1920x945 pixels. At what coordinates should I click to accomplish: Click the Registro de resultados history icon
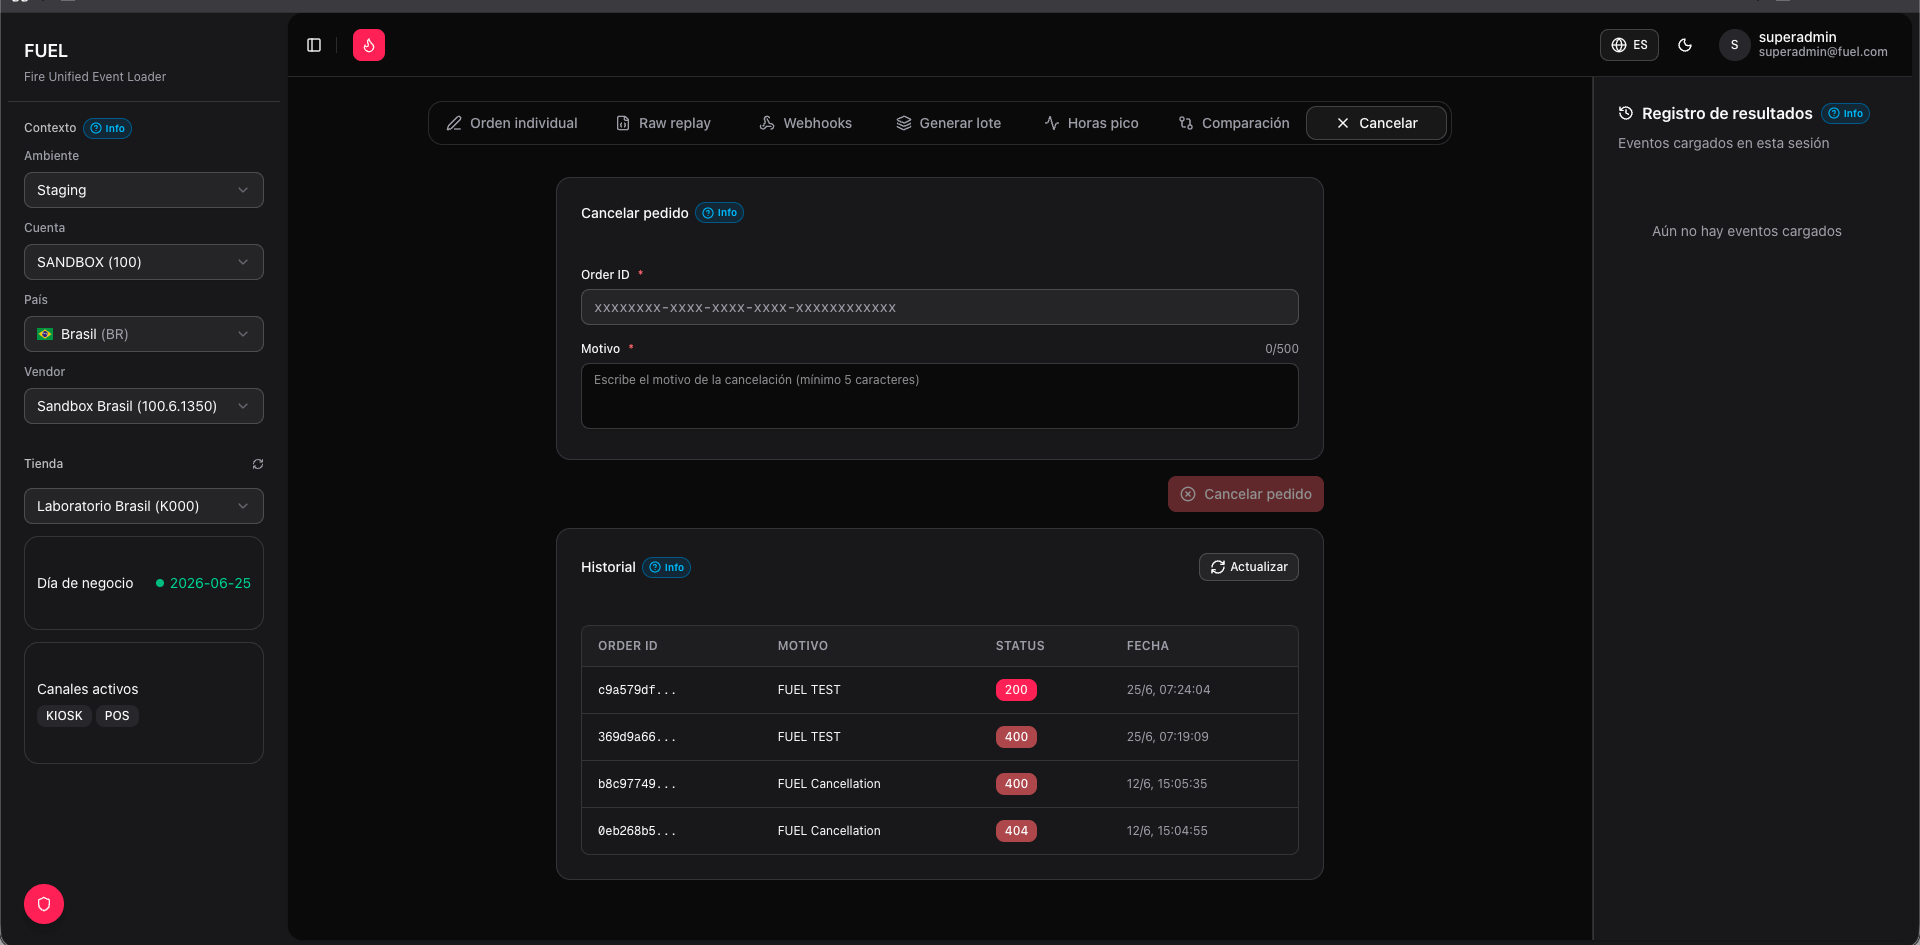[1626, 113]
